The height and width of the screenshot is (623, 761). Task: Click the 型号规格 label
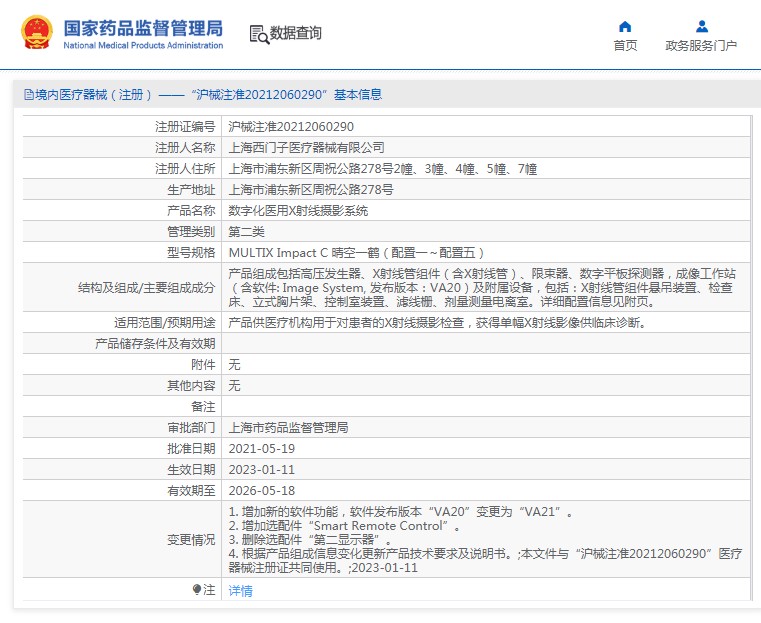click(x=191, y=253)
